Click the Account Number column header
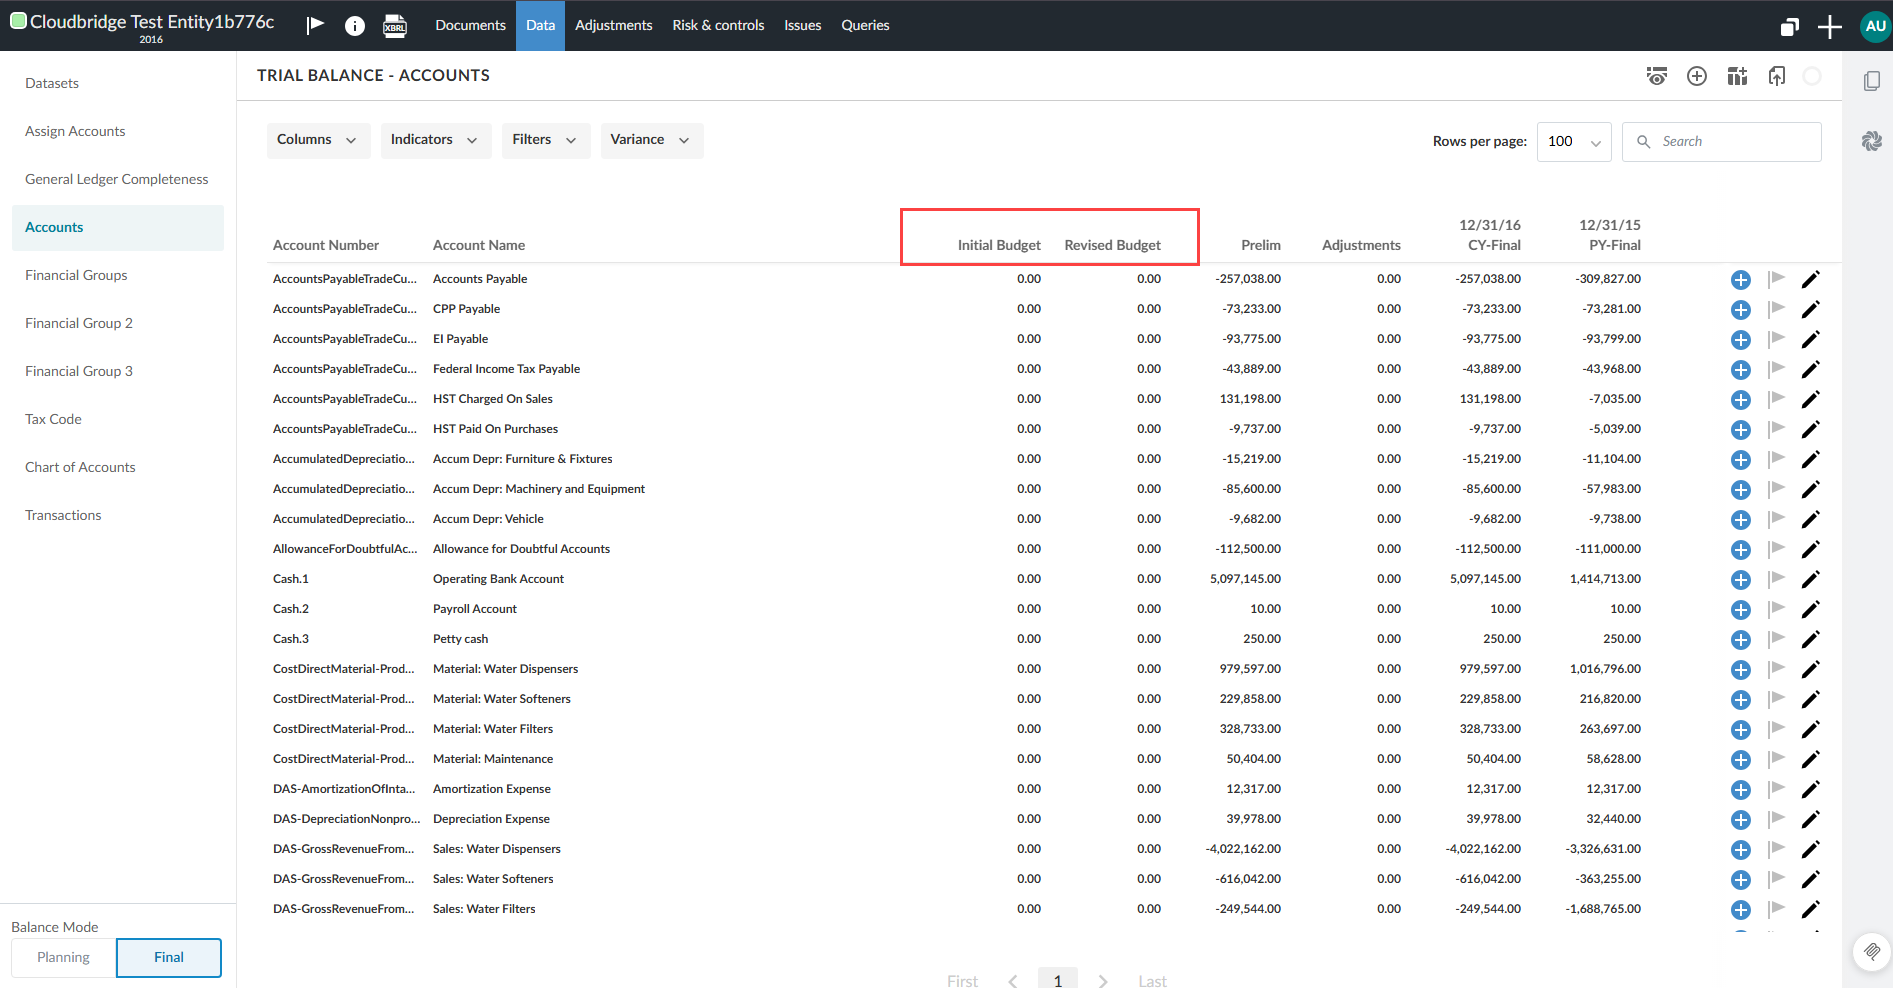 tap(326, 245)
